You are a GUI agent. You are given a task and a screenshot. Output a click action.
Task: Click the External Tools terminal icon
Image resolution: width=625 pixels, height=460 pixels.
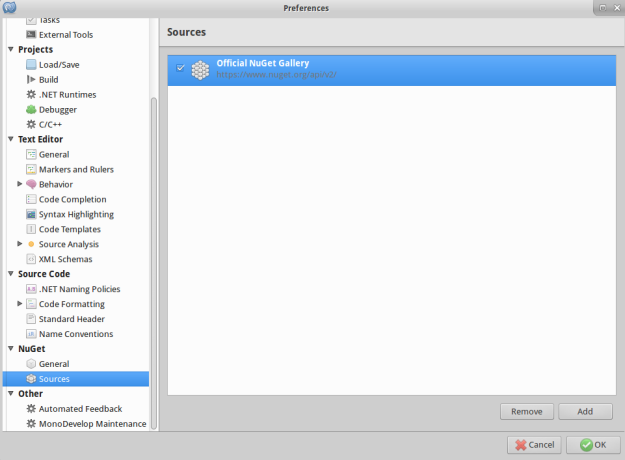[31, 34]
